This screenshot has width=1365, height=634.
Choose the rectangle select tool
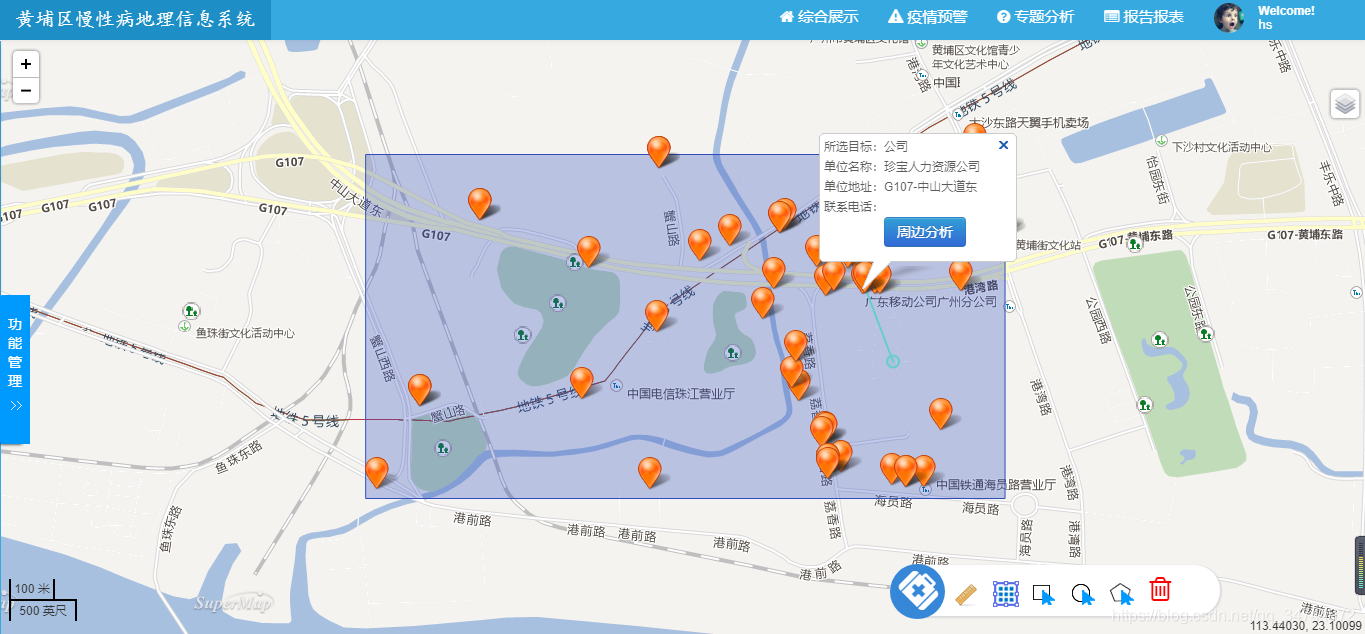pos(1044,594)
